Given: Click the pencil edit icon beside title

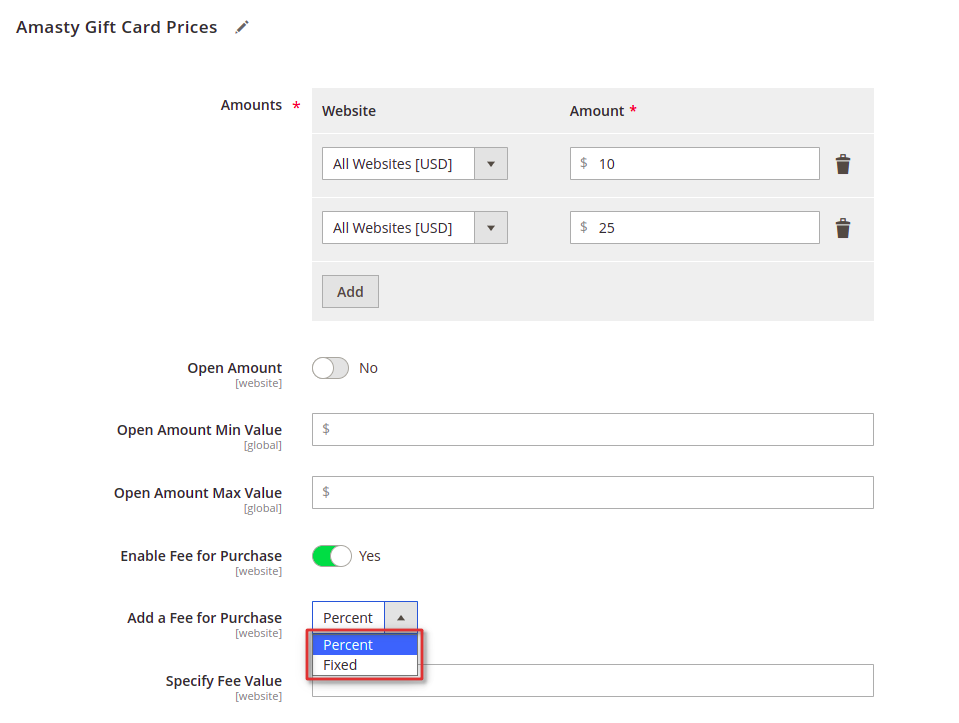Looking at the screenshot, I should tap(242, 28).
